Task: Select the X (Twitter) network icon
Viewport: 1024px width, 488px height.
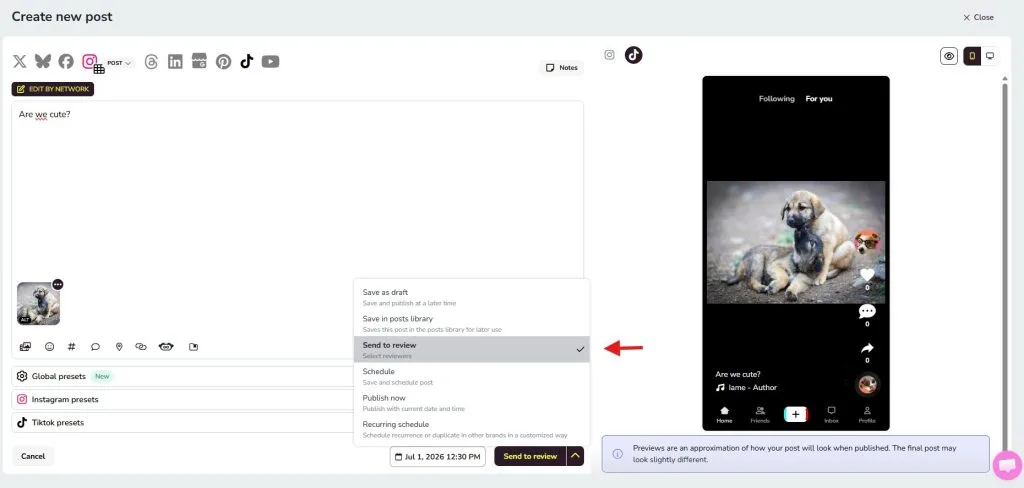Action: point(20,61)
